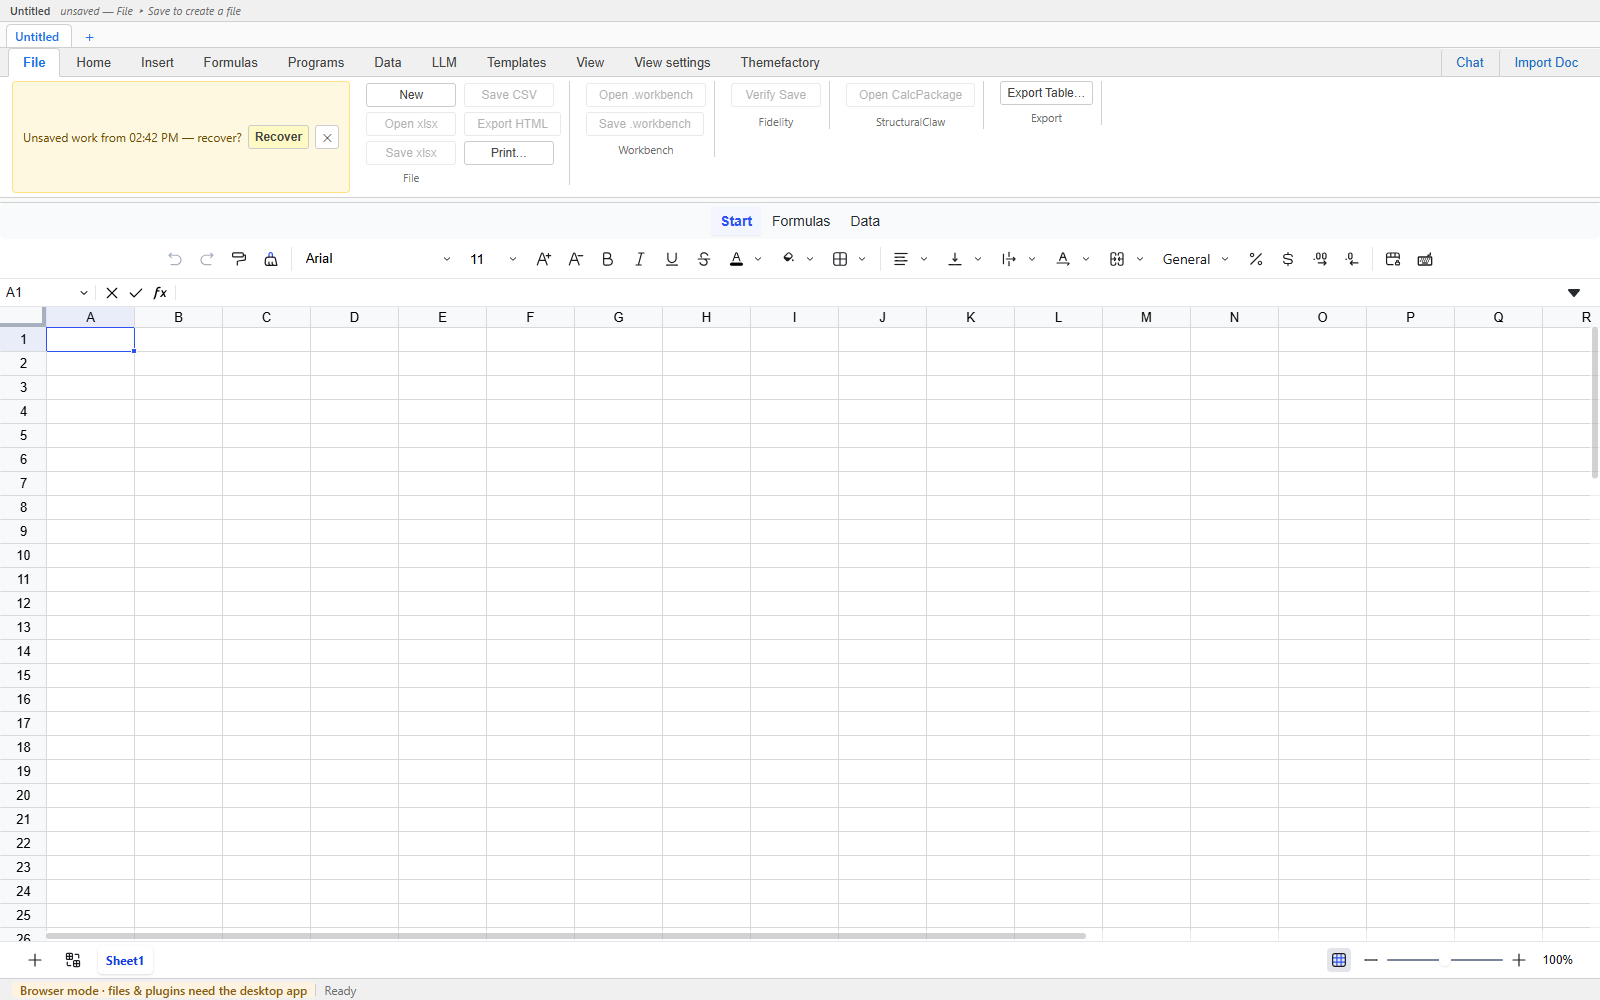Image resolution: width=1600 pixels, height=1000 pixels.
Task: Toggle italic formatting
Action: (640, 259)
